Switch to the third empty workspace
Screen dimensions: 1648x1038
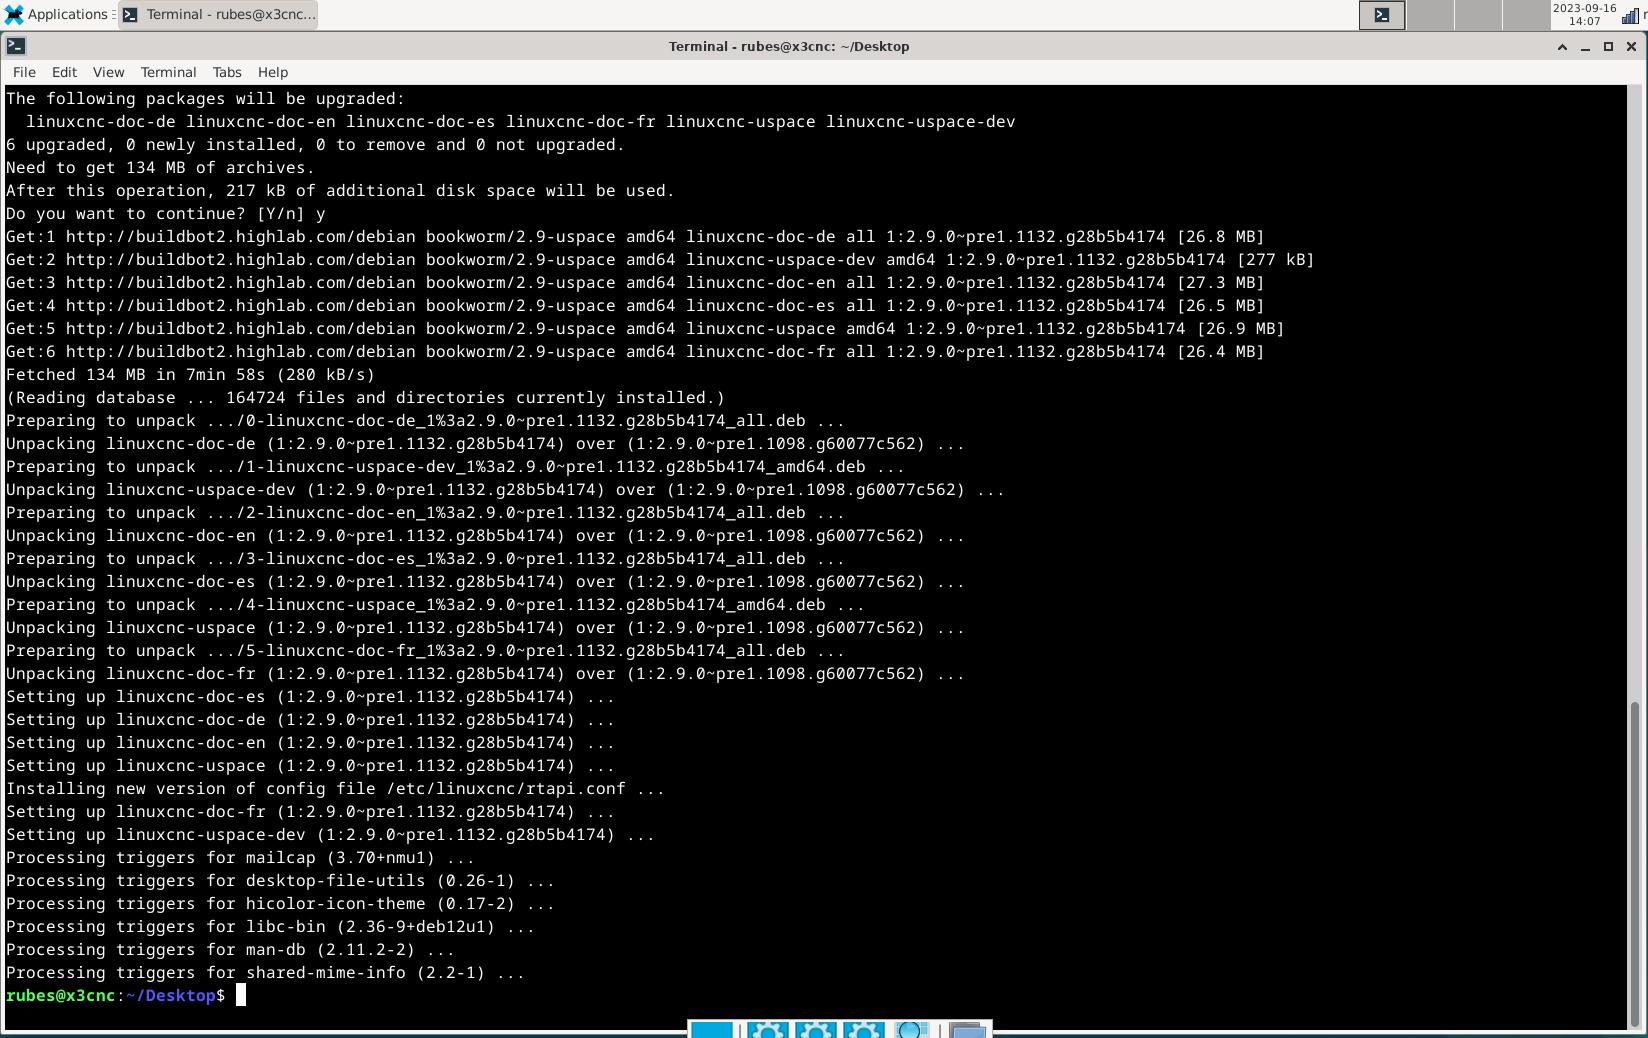1478,15
